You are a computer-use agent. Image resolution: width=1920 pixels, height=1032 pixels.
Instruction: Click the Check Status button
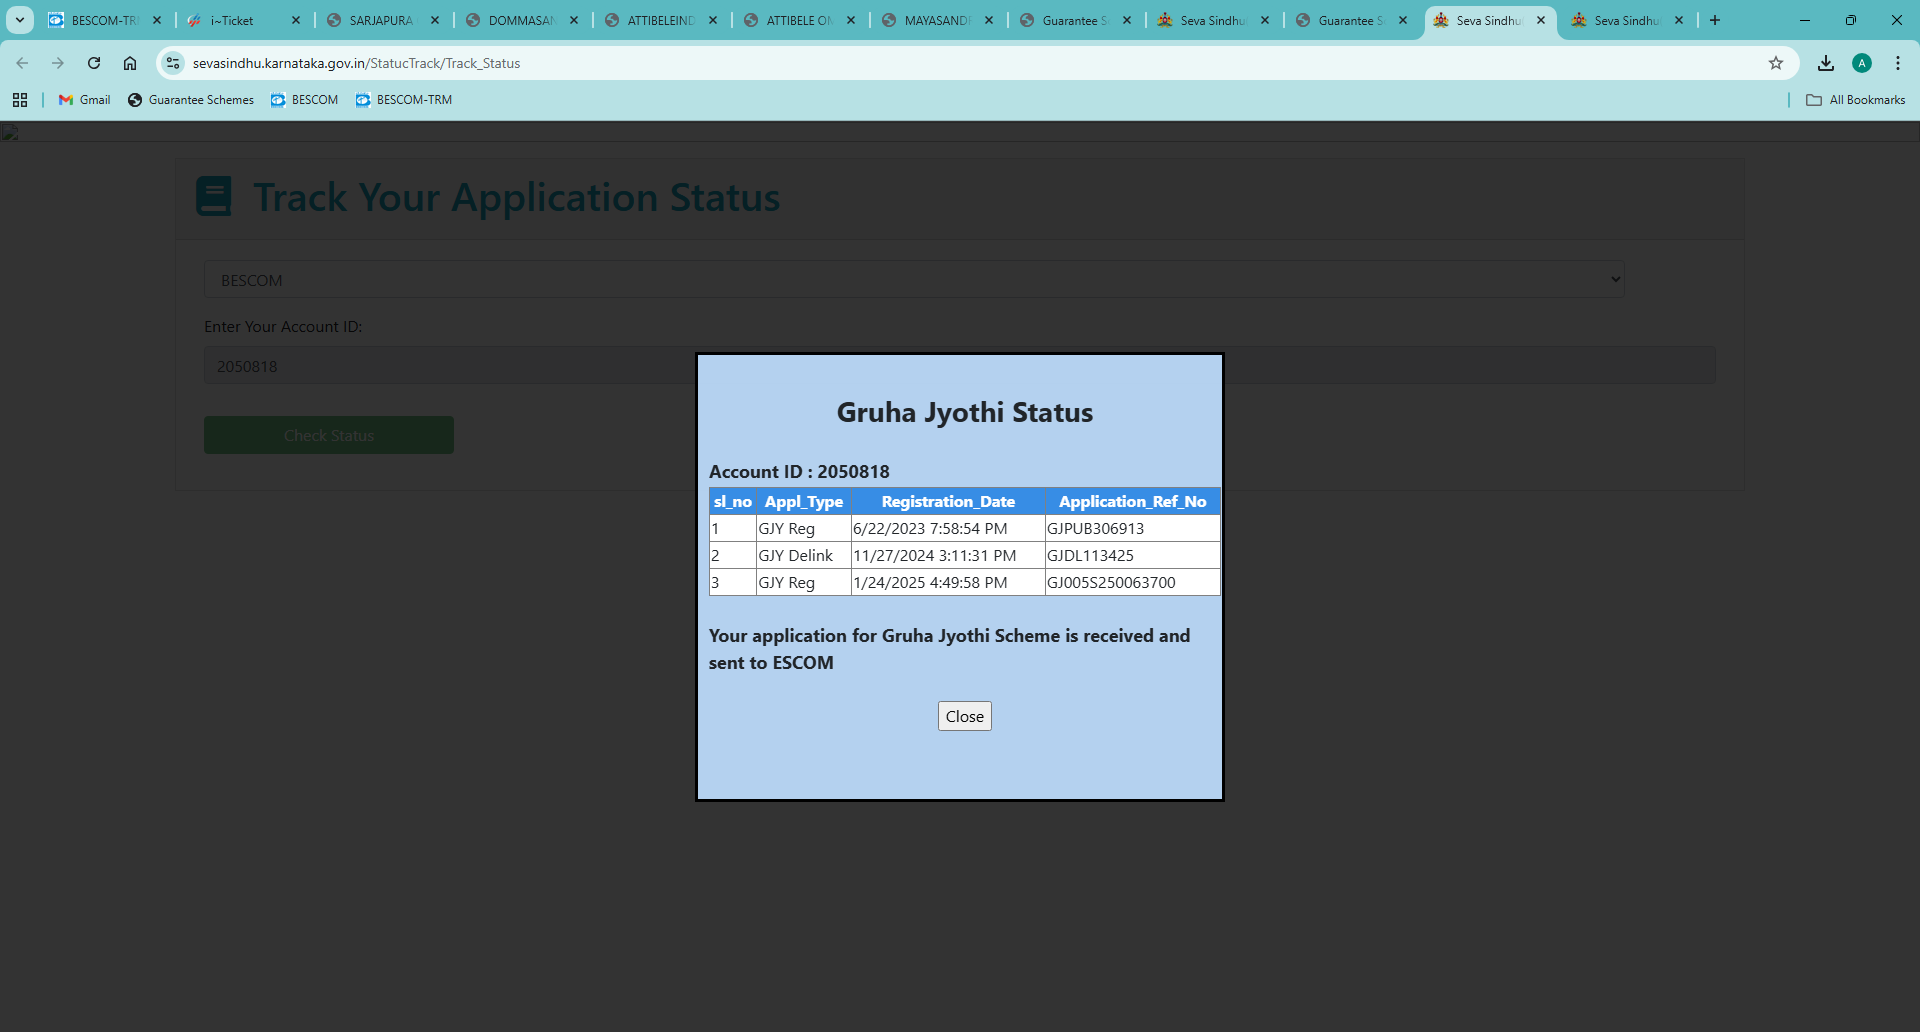(329, 435)
